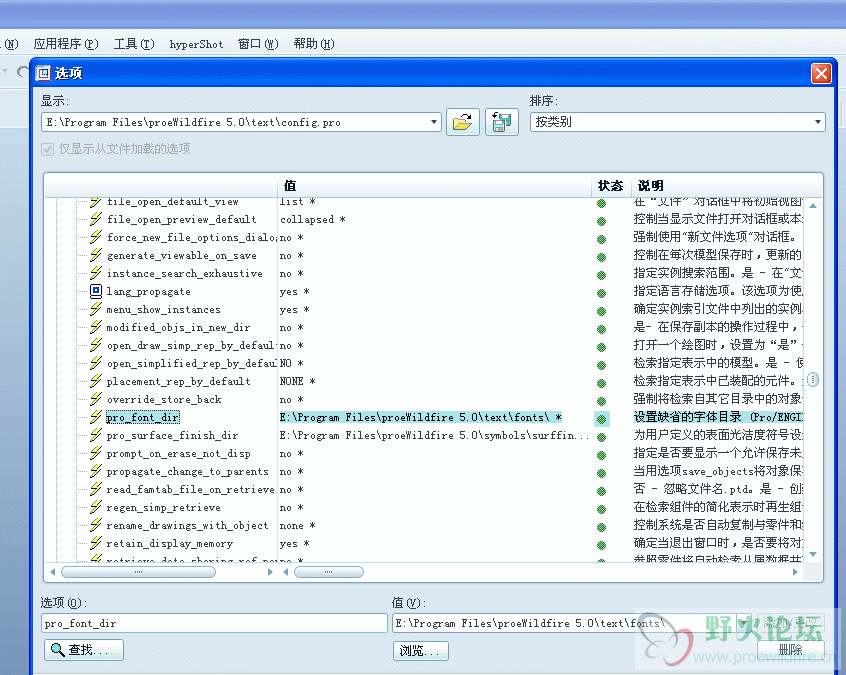Click right scroll arrow of description pane

[x=795, y=572]
